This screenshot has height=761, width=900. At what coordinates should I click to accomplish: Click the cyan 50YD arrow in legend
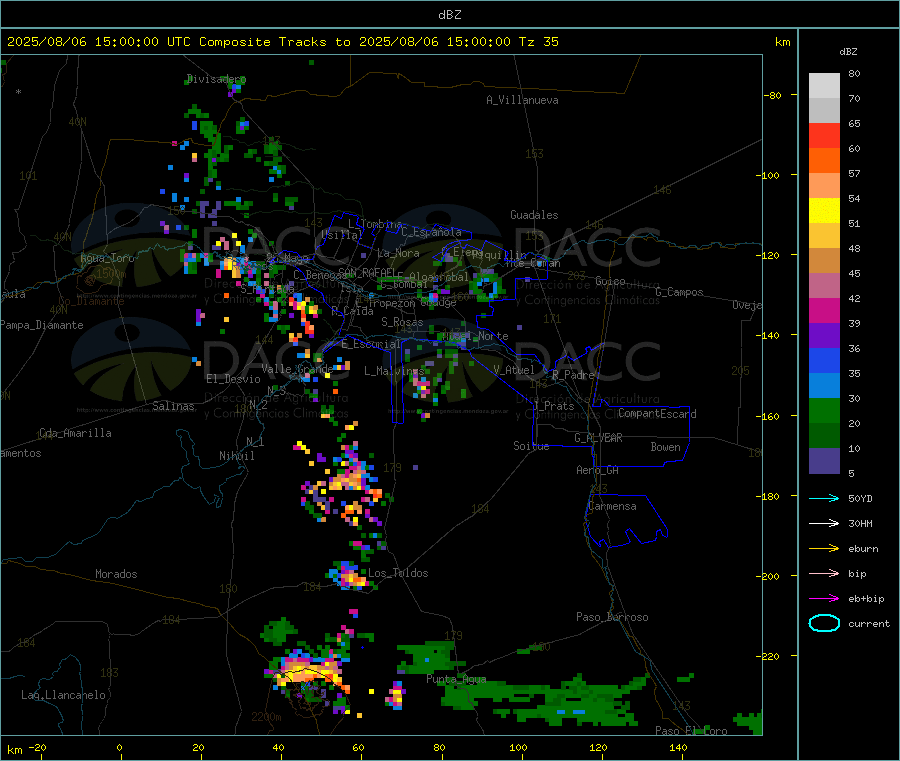point(824,498)
